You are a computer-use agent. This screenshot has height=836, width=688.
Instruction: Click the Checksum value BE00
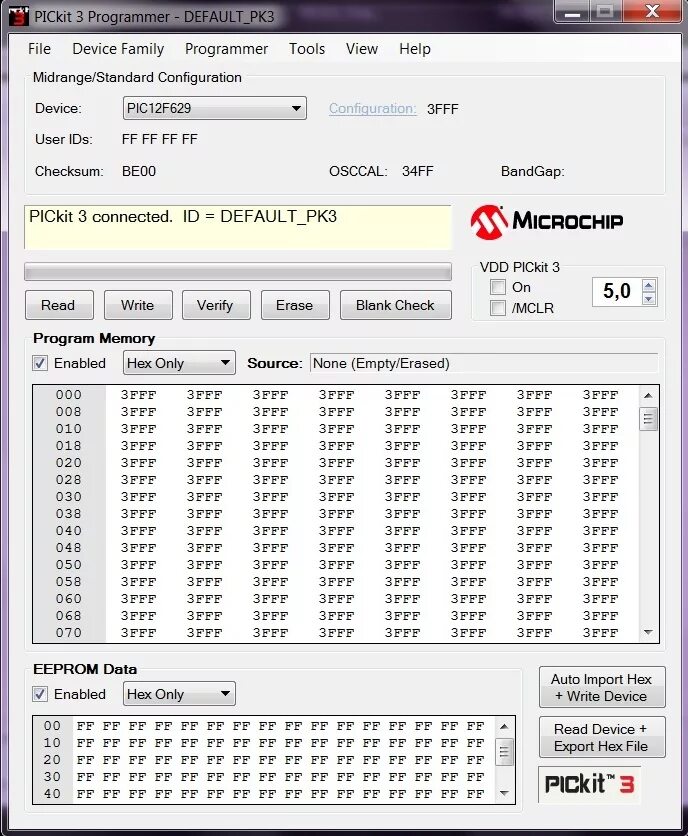click(139, 171)
